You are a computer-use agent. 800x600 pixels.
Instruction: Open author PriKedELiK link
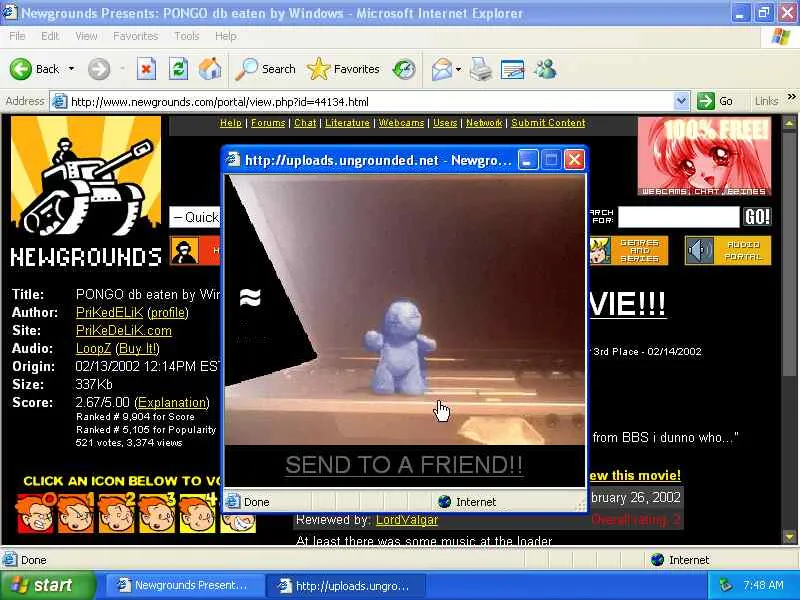[110, 312]
